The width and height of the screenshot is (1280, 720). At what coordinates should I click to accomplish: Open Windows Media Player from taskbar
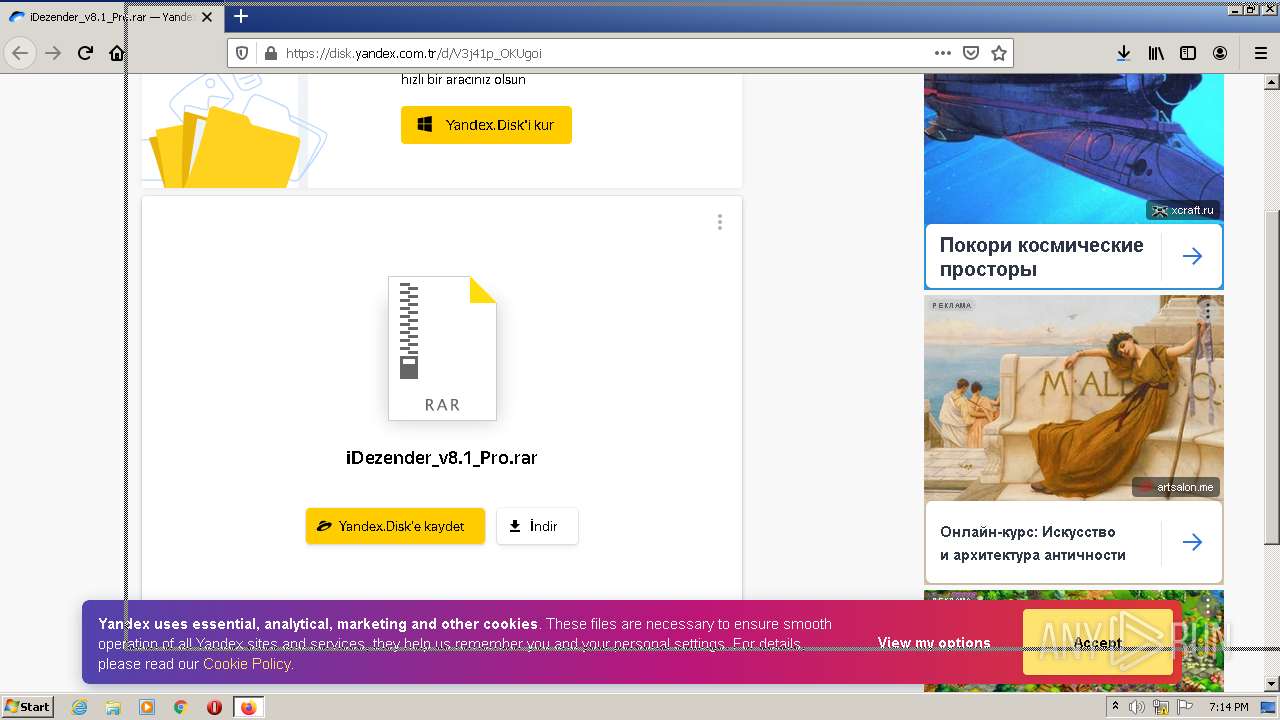coord(147,707)
